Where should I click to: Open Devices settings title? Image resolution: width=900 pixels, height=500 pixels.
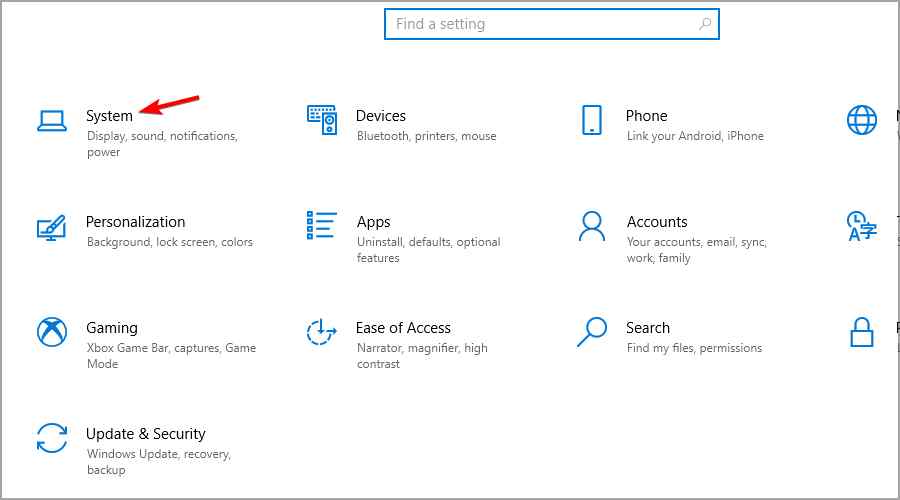[x=381, y=115]
